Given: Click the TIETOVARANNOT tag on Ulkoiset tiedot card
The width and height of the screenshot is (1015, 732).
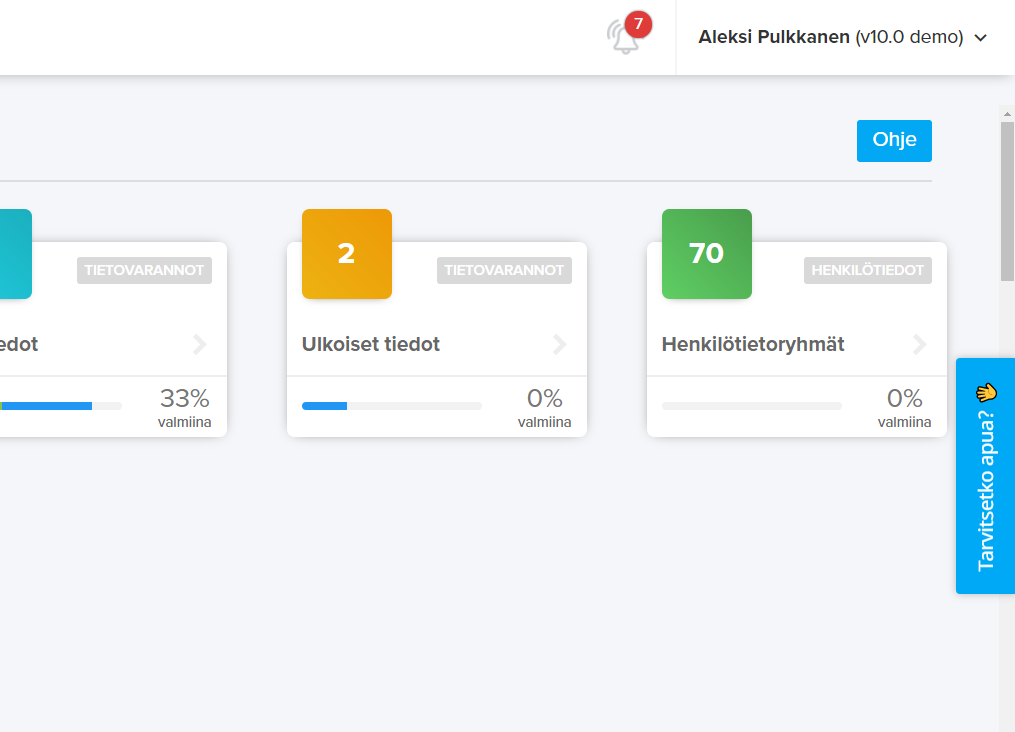Looking at the screenshot, I should (504, 270).
